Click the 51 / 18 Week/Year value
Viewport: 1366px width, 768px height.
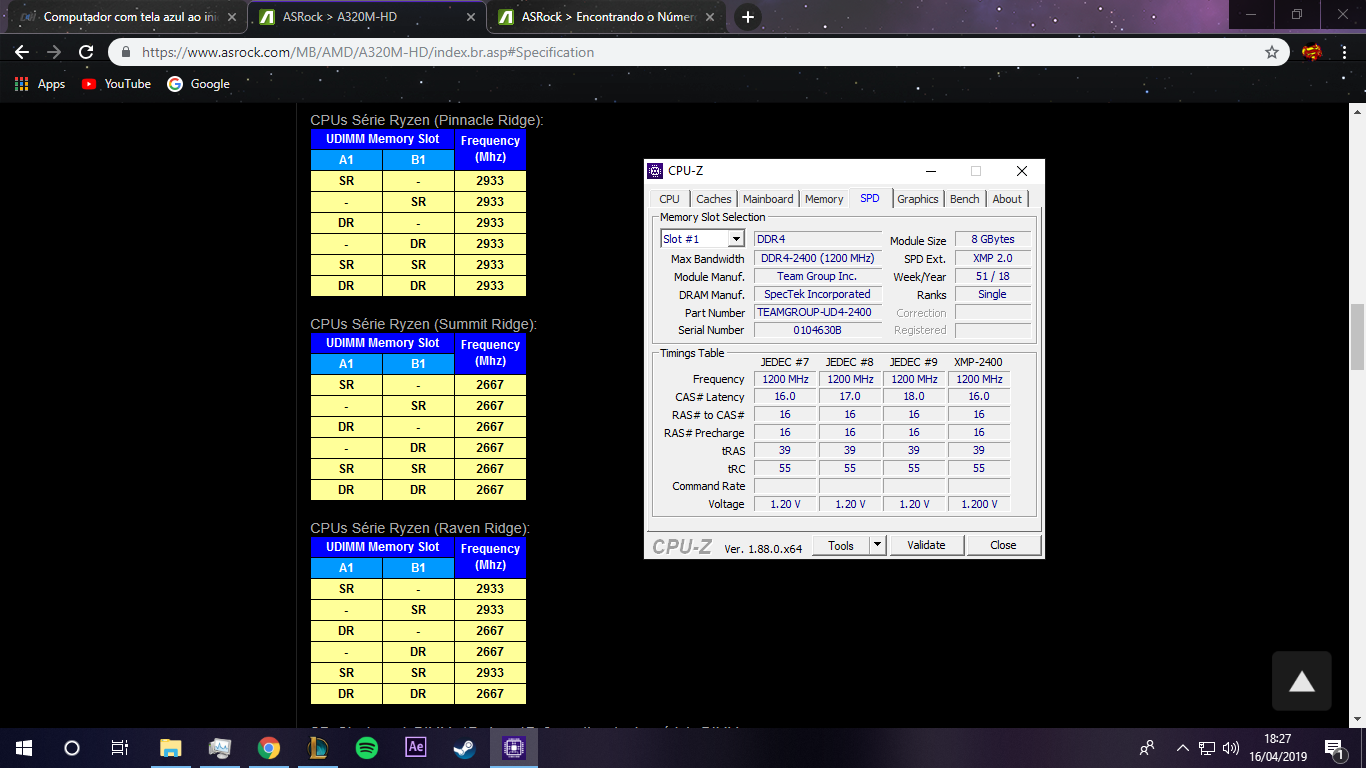click(x=992, y=276)
